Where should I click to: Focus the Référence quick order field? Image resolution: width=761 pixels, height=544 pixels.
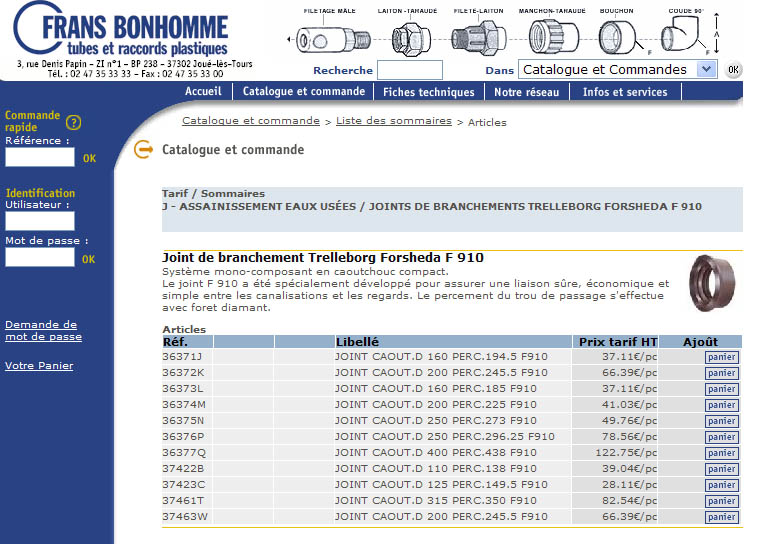[x=40, y=157]
